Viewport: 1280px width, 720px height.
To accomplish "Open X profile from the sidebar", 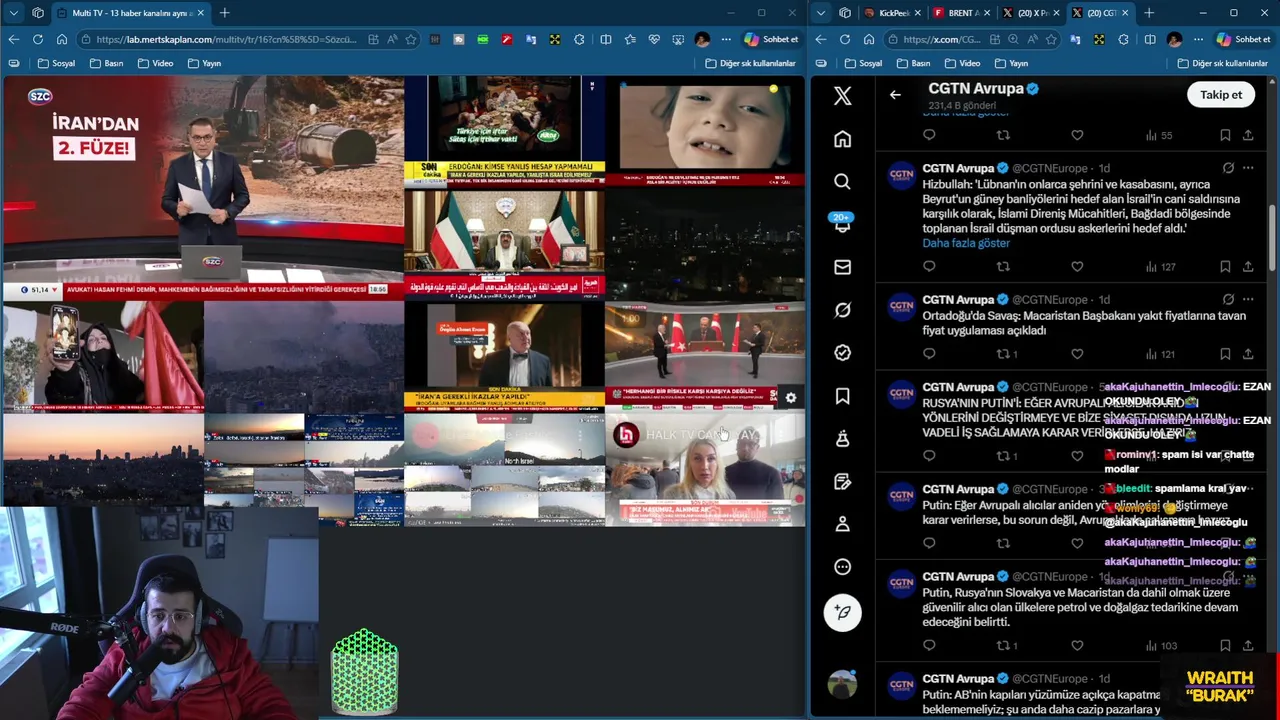I will (842, 524).
